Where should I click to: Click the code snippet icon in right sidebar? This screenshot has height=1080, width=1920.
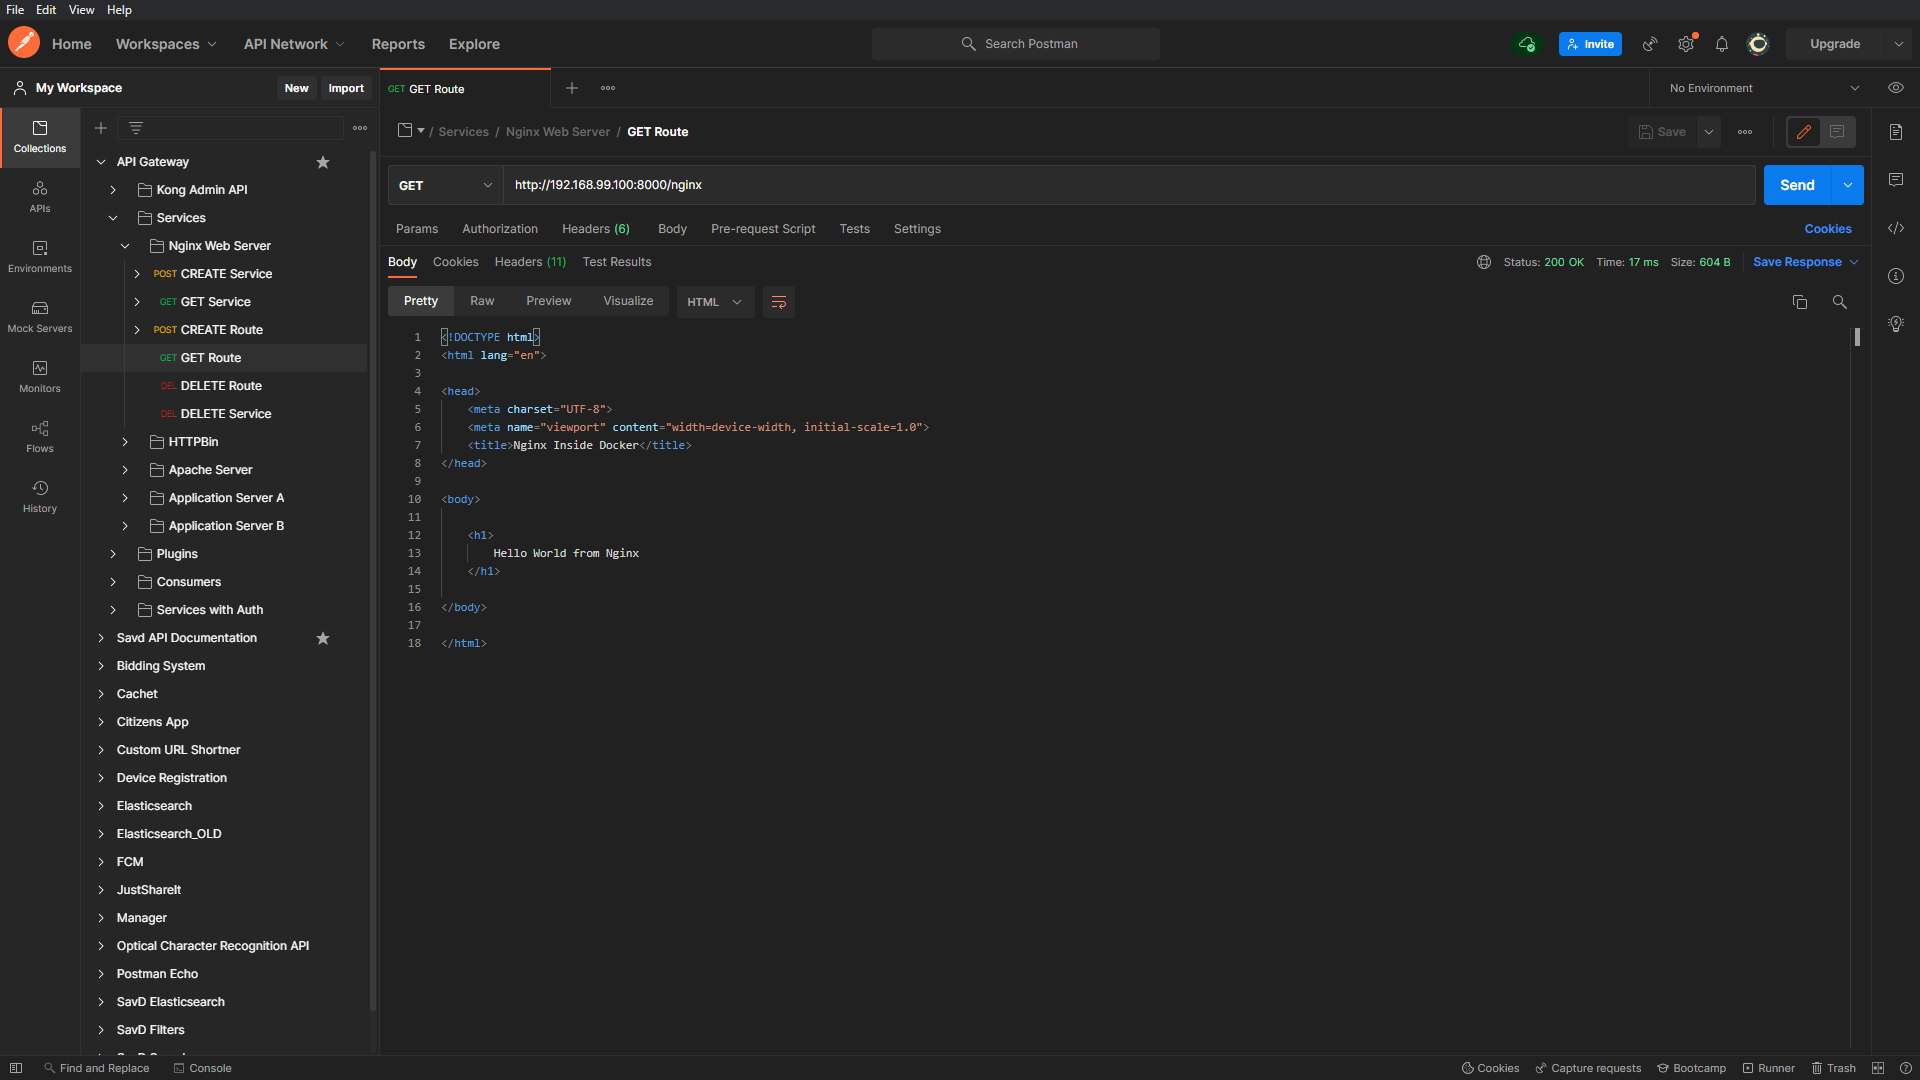pos(1895,228)
